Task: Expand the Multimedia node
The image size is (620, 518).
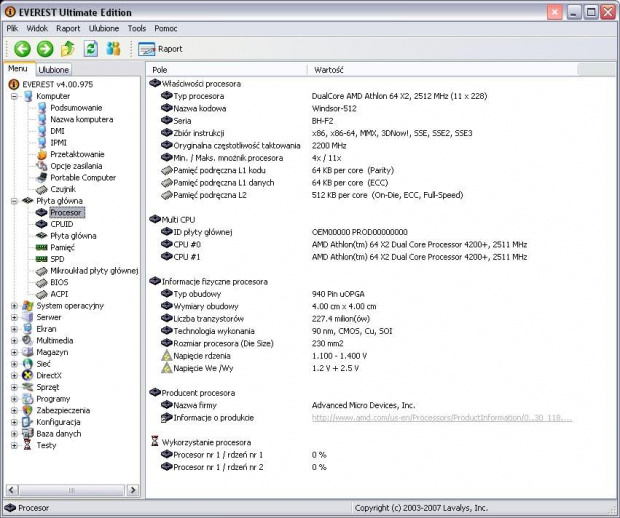Action: point(14,340)
